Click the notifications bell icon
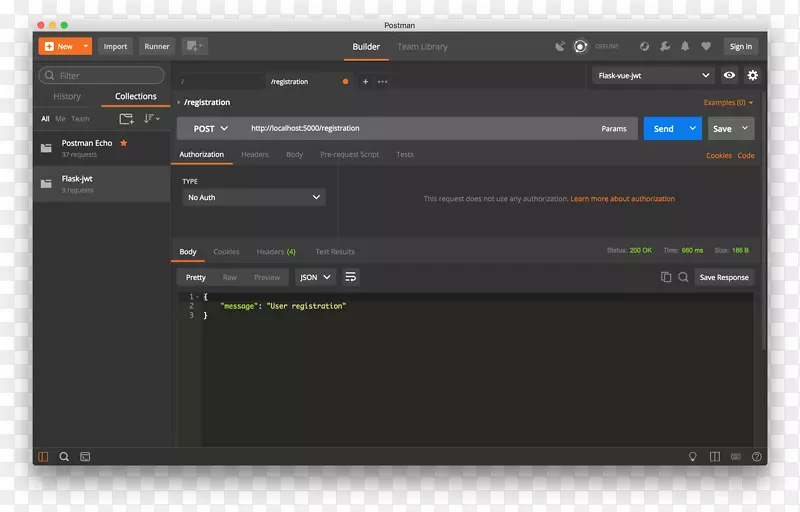The image size is (800, 512). click(685, 46)
